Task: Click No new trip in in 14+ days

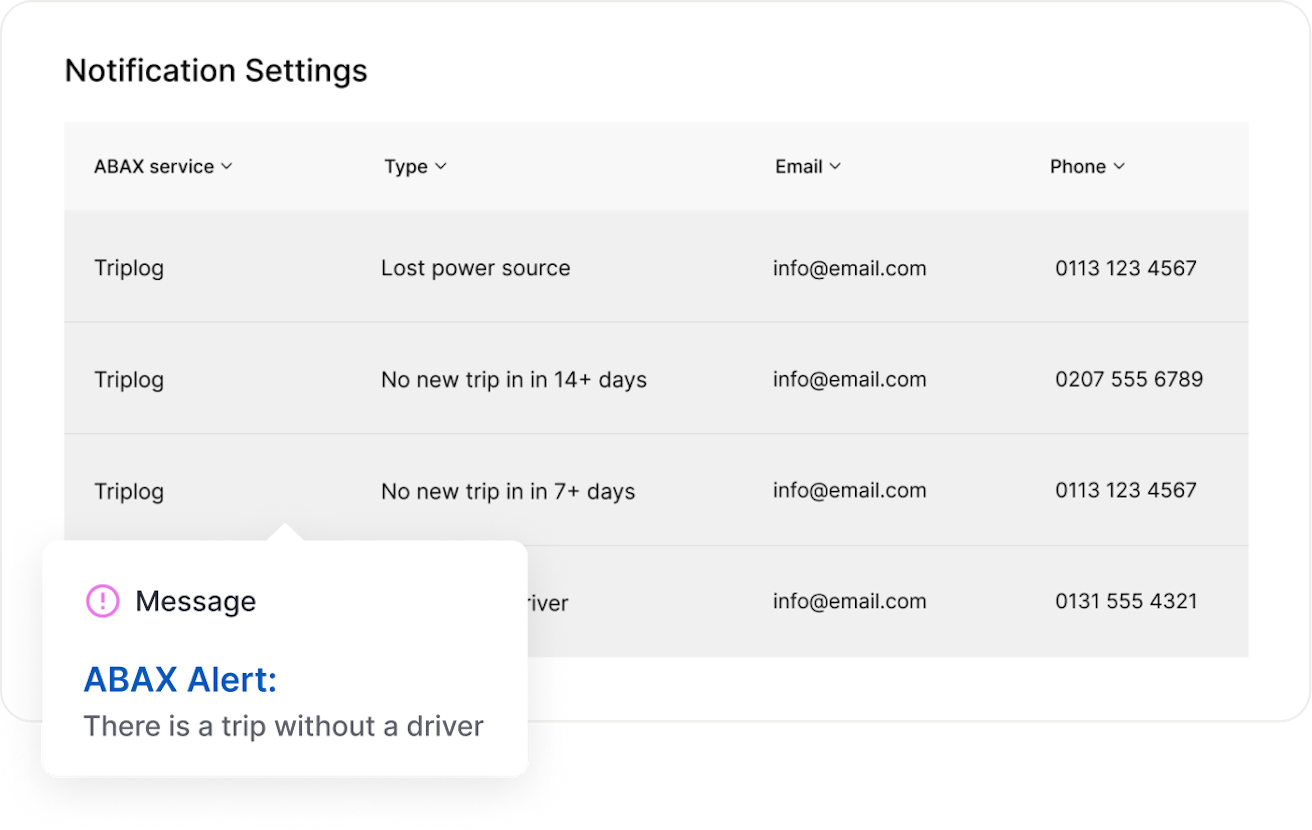Action: (514, 380)
